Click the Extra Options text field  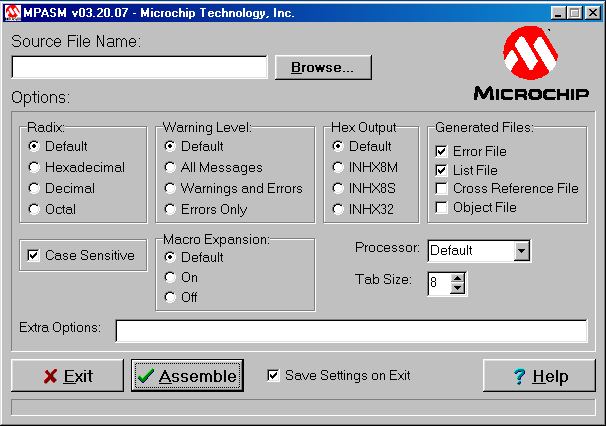[351, 331]
